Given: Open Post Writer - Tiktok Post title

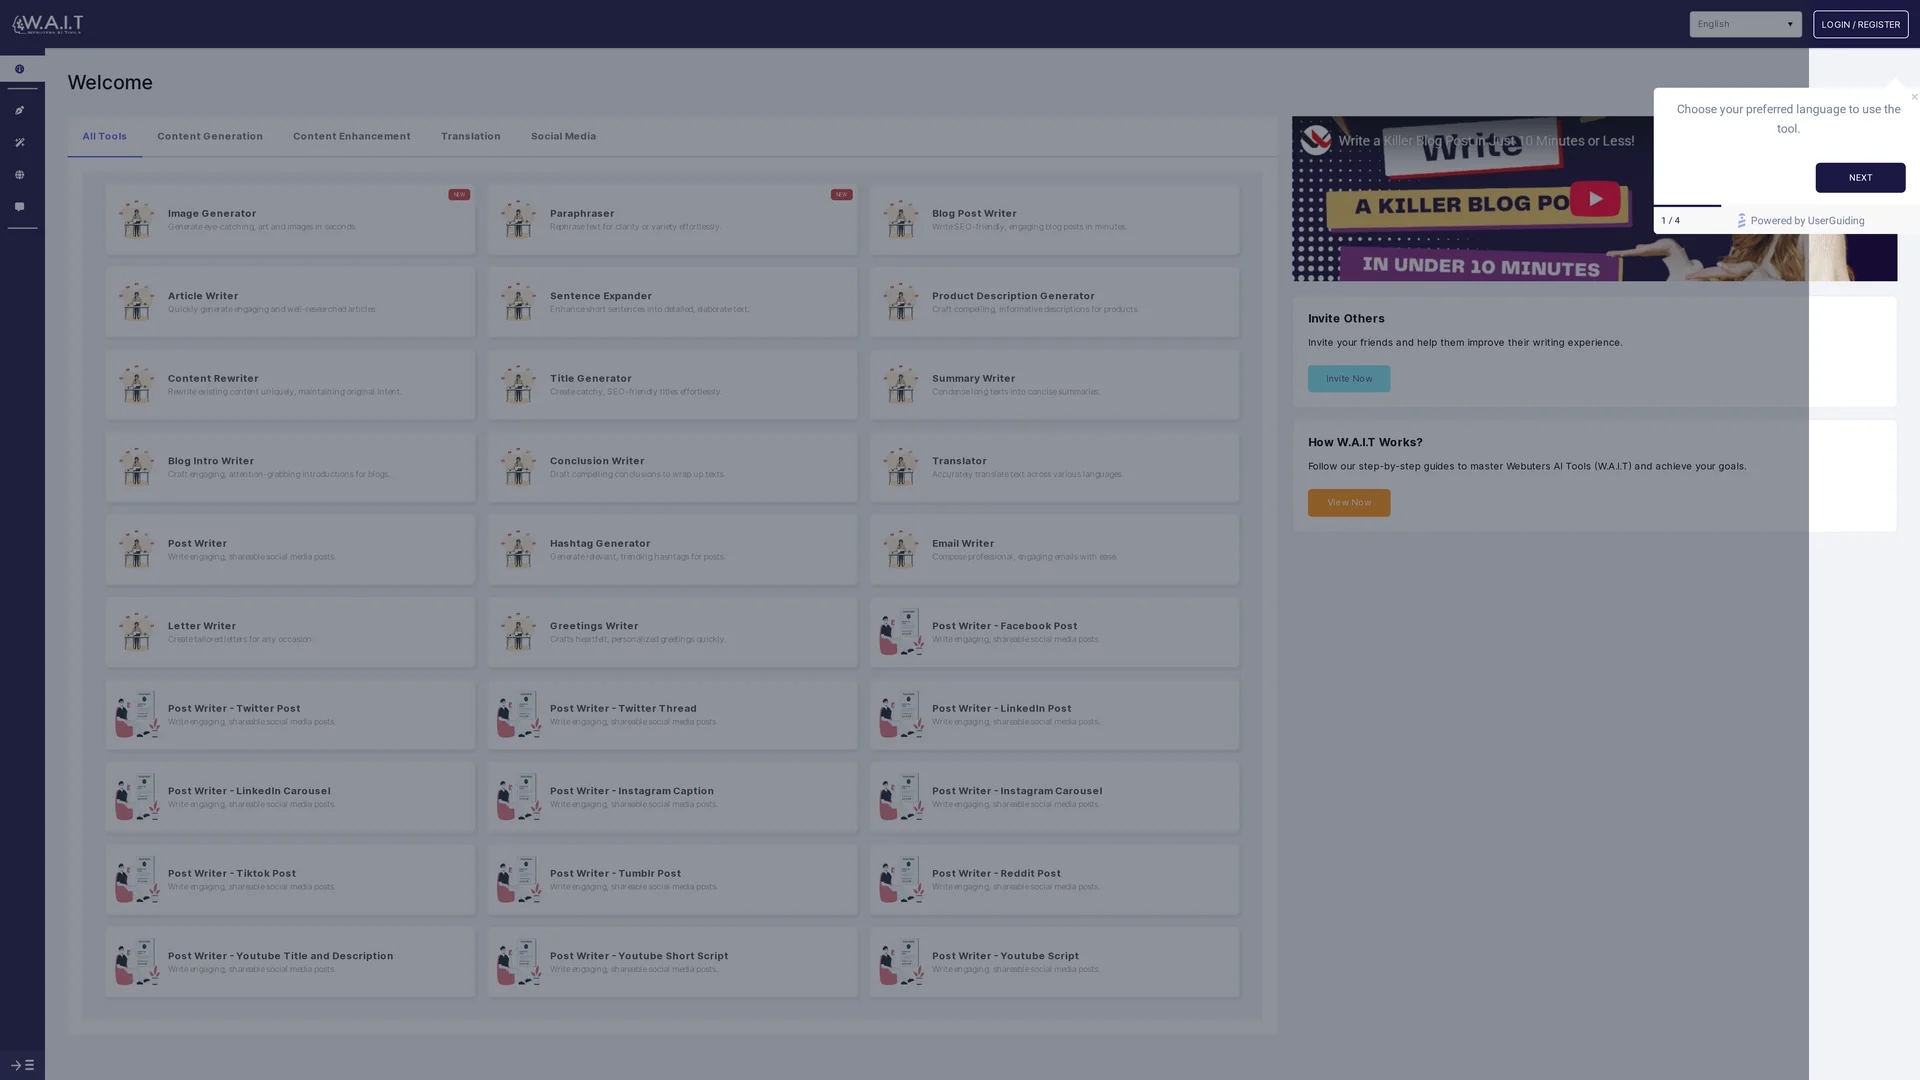Looking at the screenshot, I should 232,873.
